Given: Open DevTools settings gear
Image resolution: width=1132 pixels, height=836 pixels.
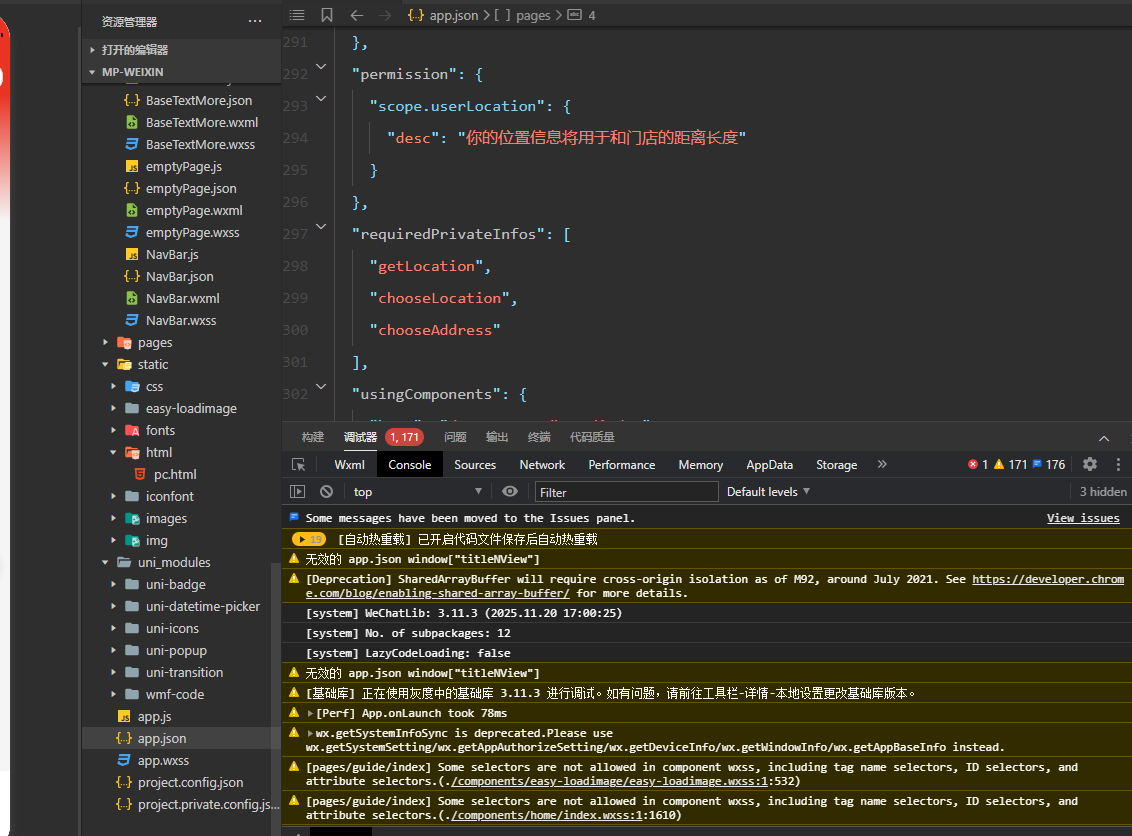Looking at the screenshot, I should click(1090, 464).
